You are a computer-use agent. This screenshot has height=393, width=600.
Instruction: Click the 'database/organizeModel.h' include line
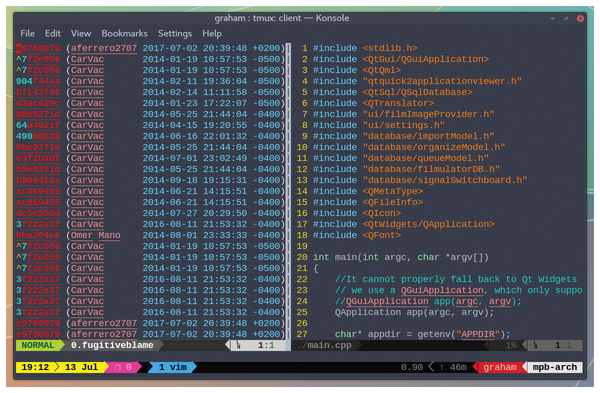tap(409, 147)
